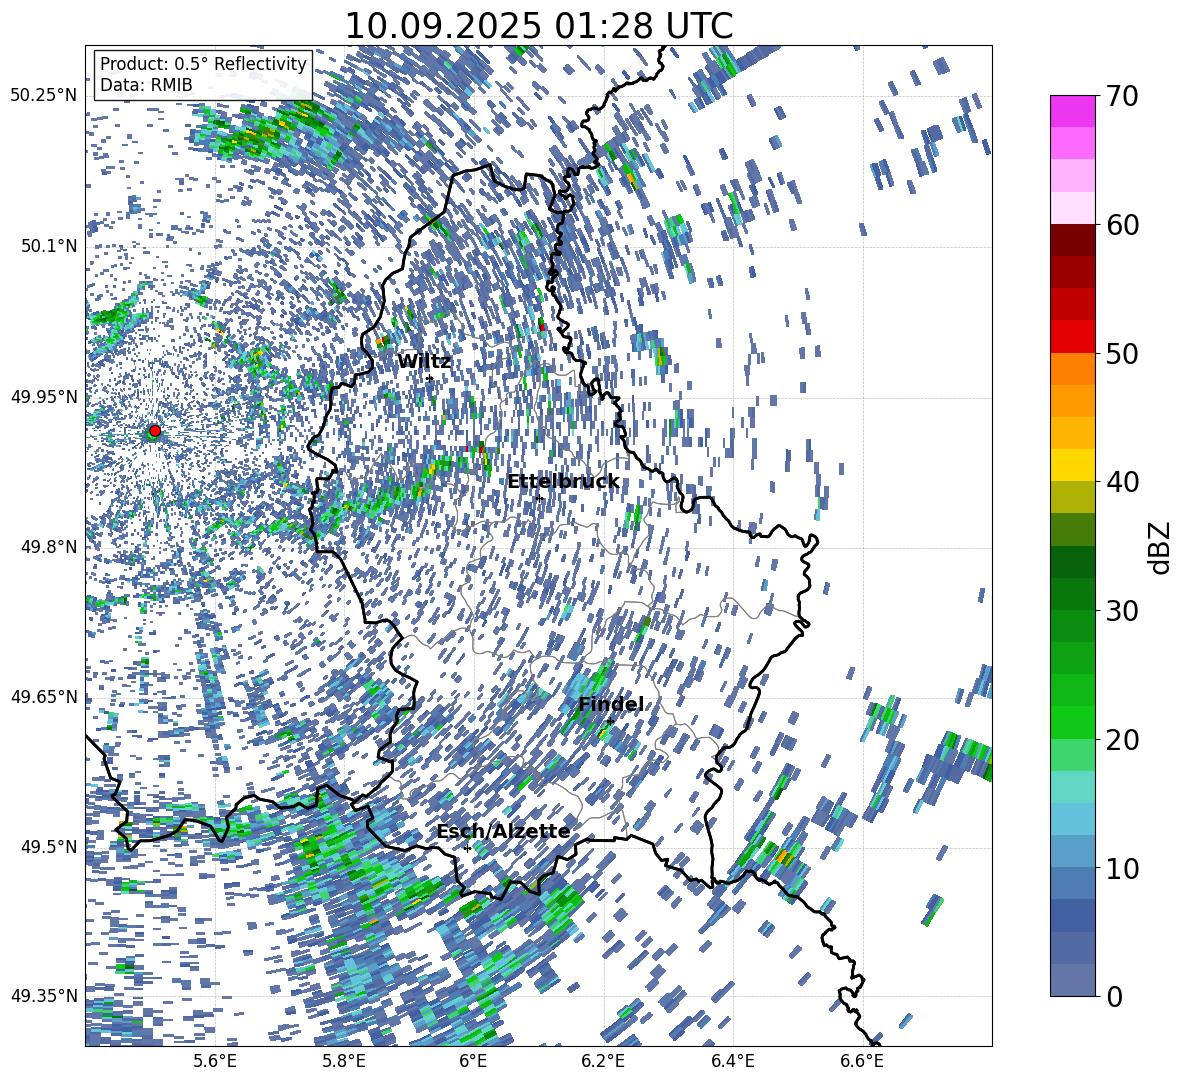
Task: Click the Esch/Alzette station cross marker
Action: pos(467,848)
